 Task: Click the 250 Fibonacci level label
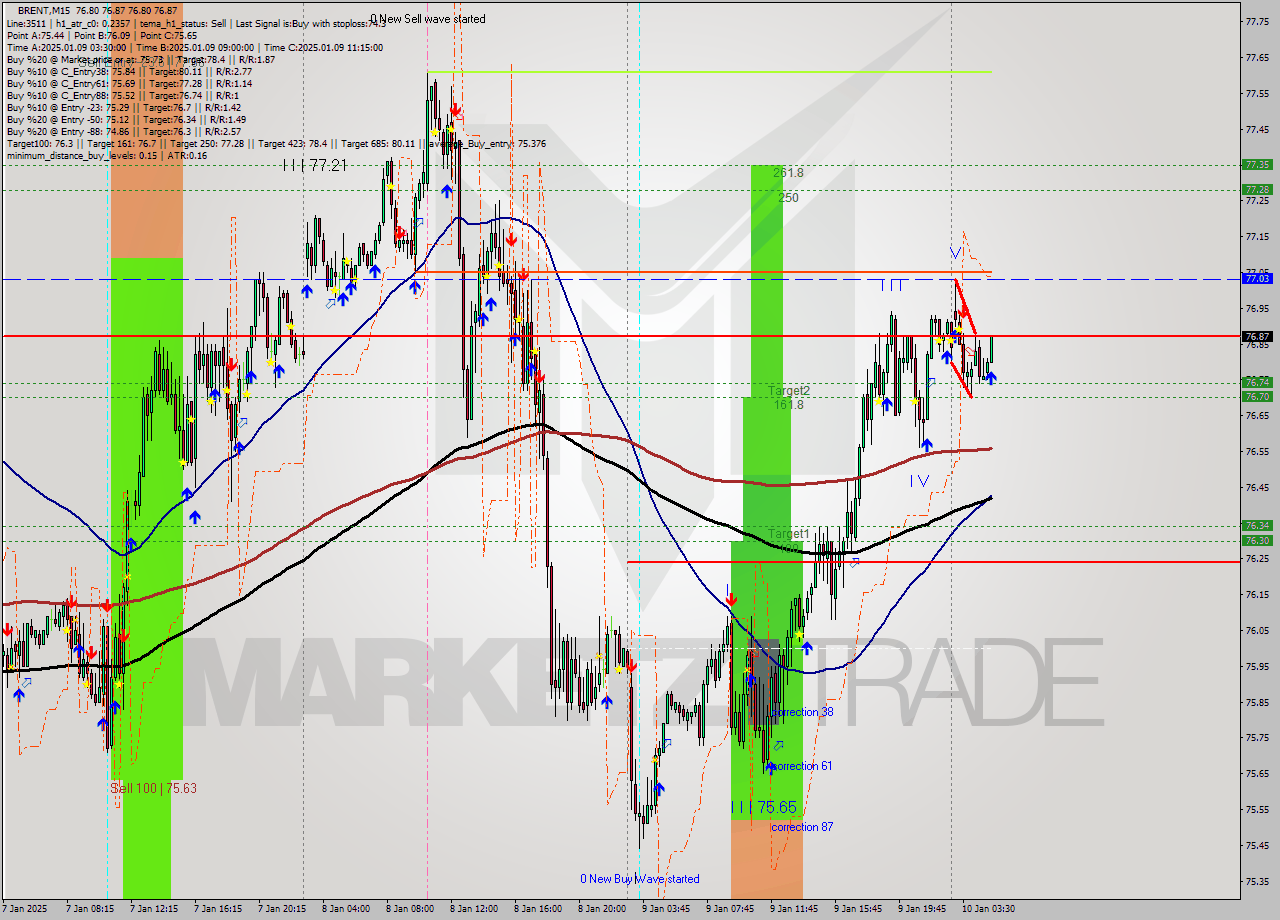click(x=789, y=198)
